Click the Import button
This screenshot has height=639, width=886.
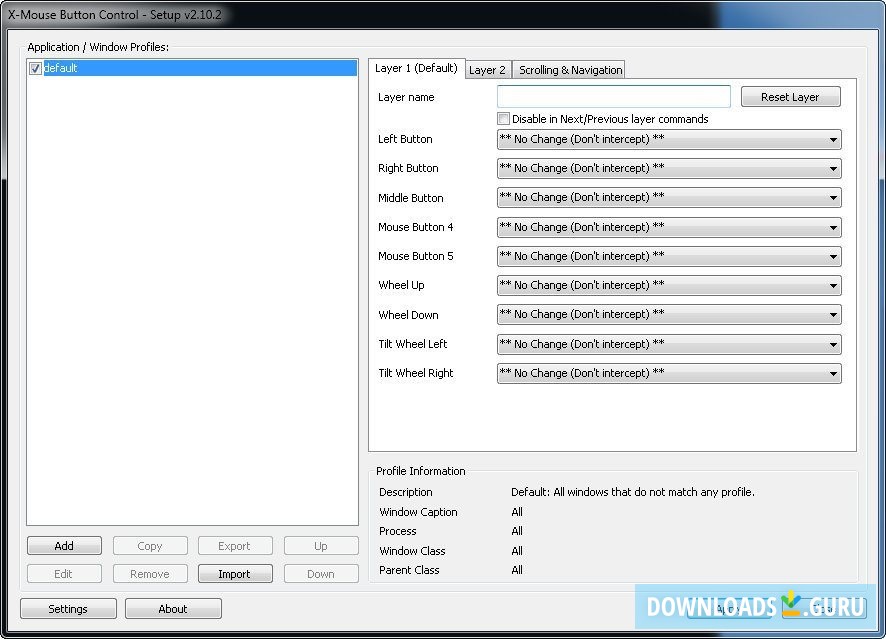click(x=235, y=573)
